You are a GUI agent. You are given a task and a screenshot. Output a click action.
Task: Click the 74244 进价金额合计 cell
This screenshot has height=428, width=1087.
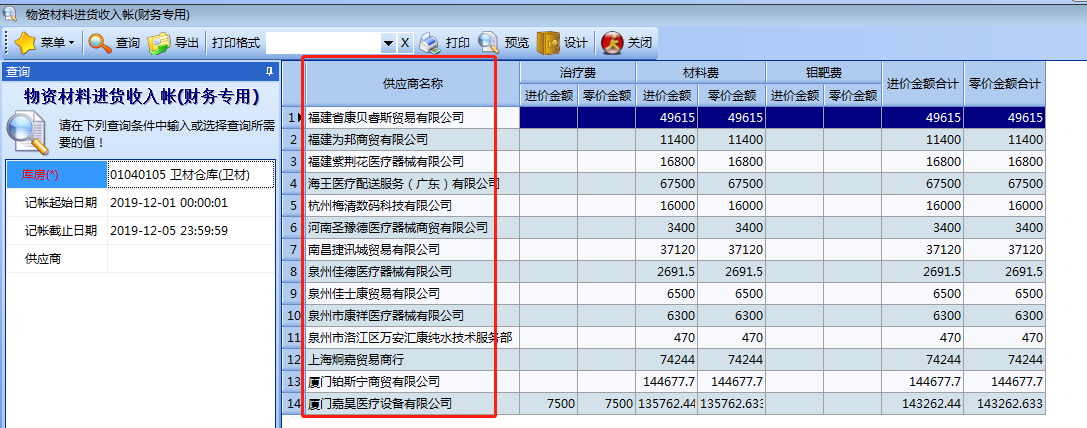point(922,360)
